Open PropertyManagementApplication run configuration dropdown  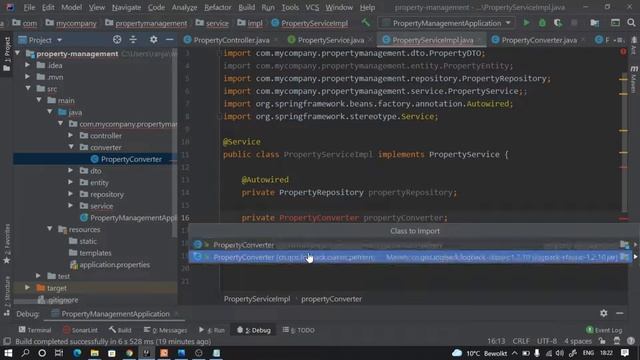(x=446, y=23)
